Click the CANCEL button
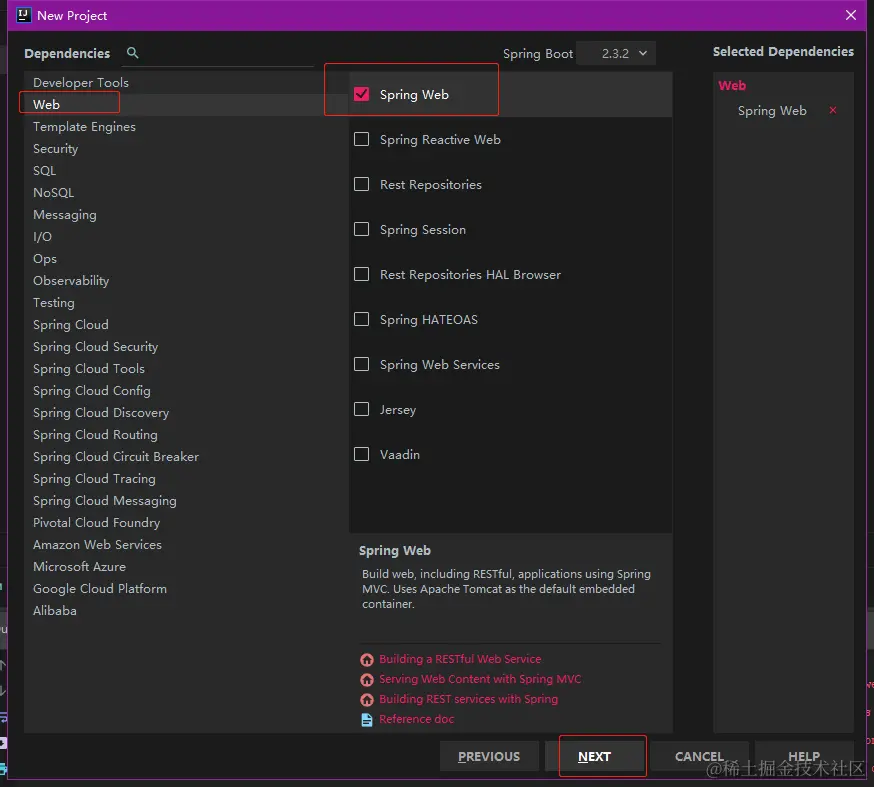874x787 pixels. coord(700,756)
